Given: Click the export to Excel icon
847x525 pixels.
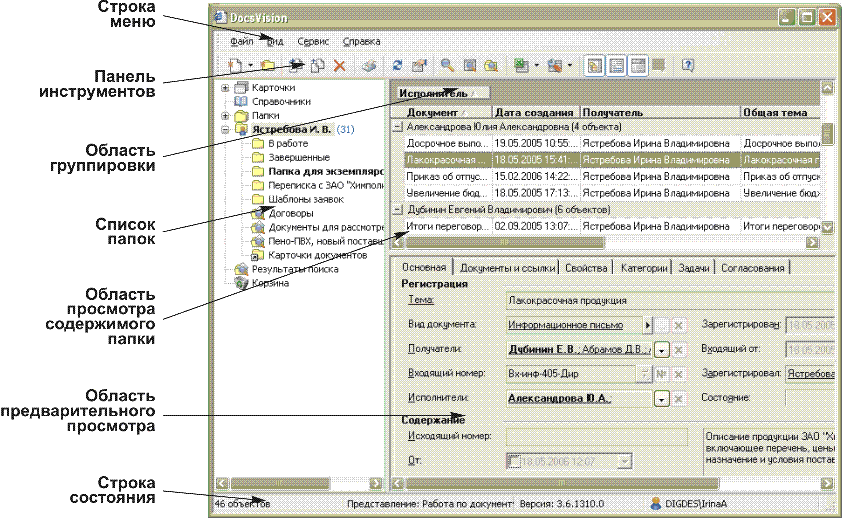Looking at the screenshot, I should (x=521, y=66).
